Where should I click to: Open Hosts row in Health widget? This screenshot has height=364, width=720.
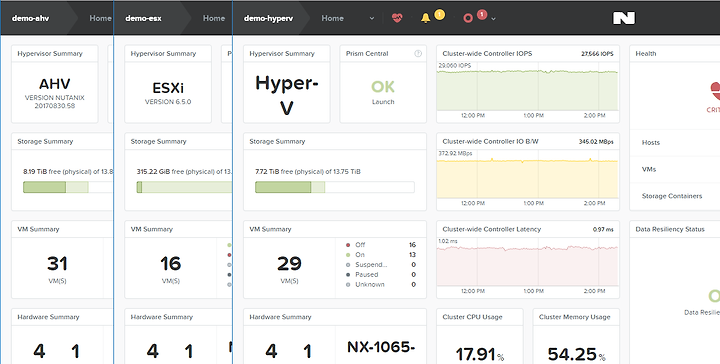pyautogui.click(x=675, y=143)
